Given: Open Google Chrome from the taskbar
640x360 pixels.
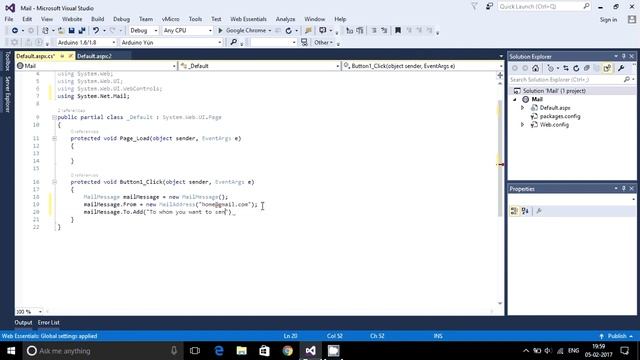Looking at the screenshot, I should coord(288,351).
